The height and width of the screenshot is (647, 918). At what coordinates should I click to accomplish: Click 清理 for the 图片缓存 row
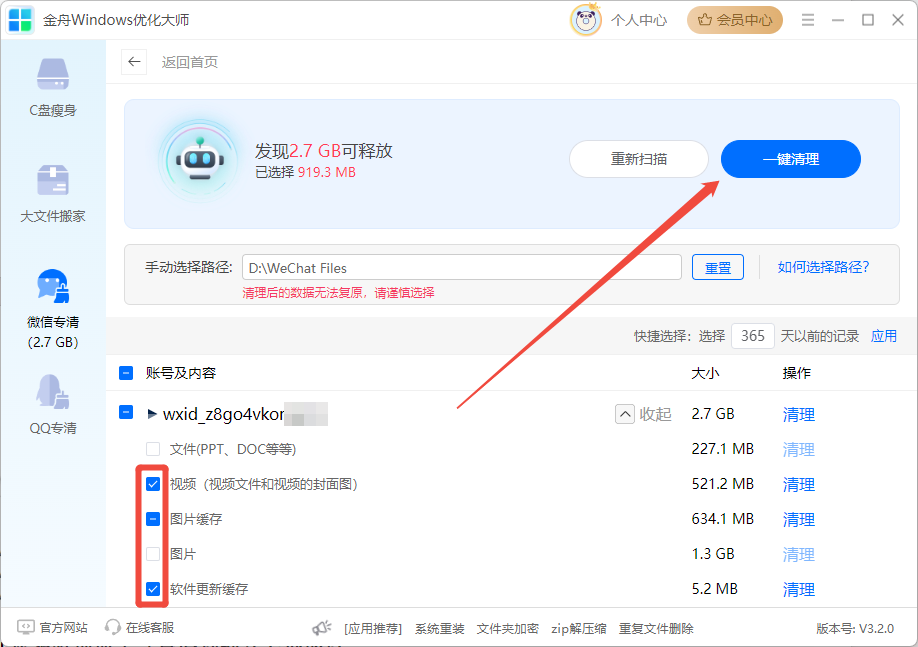click(799, 519)
